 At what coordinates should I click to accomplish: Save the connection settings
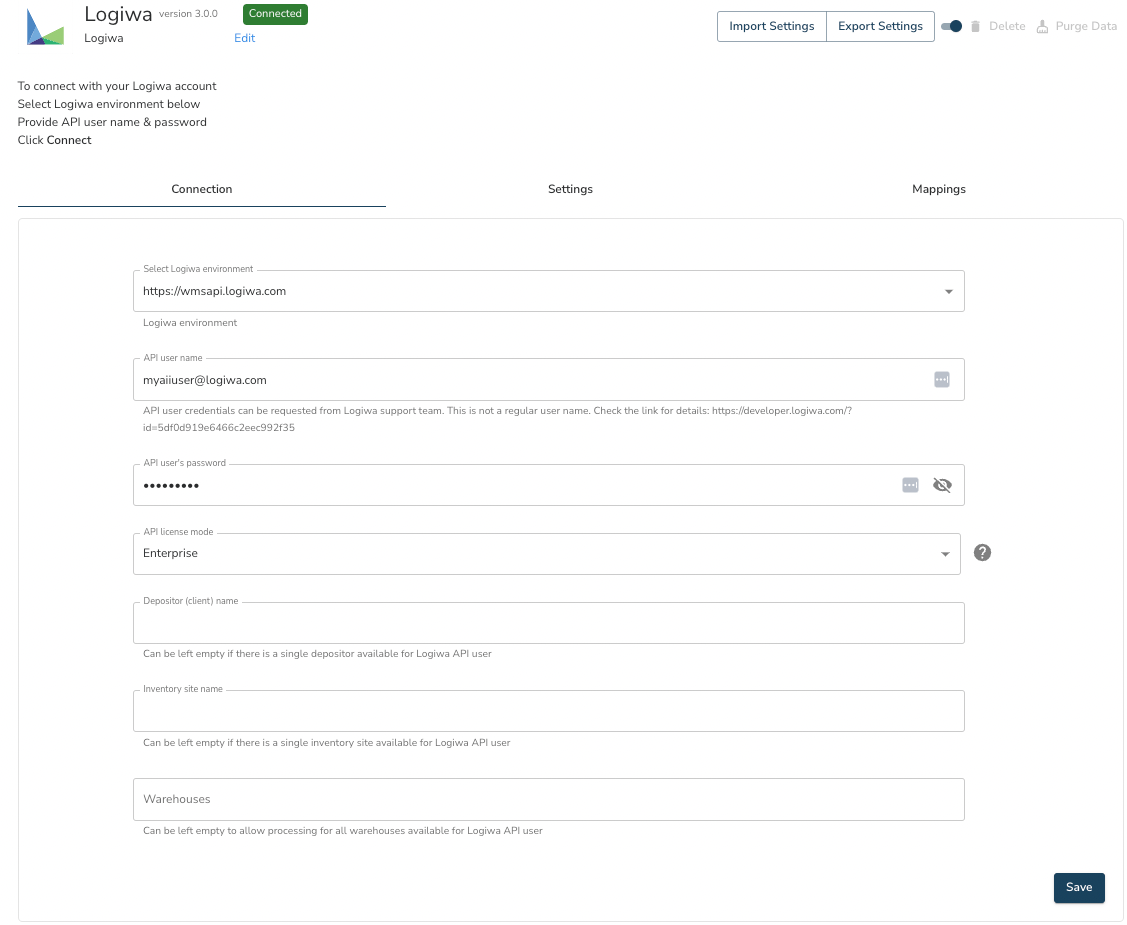click(x=1079, y=888)
